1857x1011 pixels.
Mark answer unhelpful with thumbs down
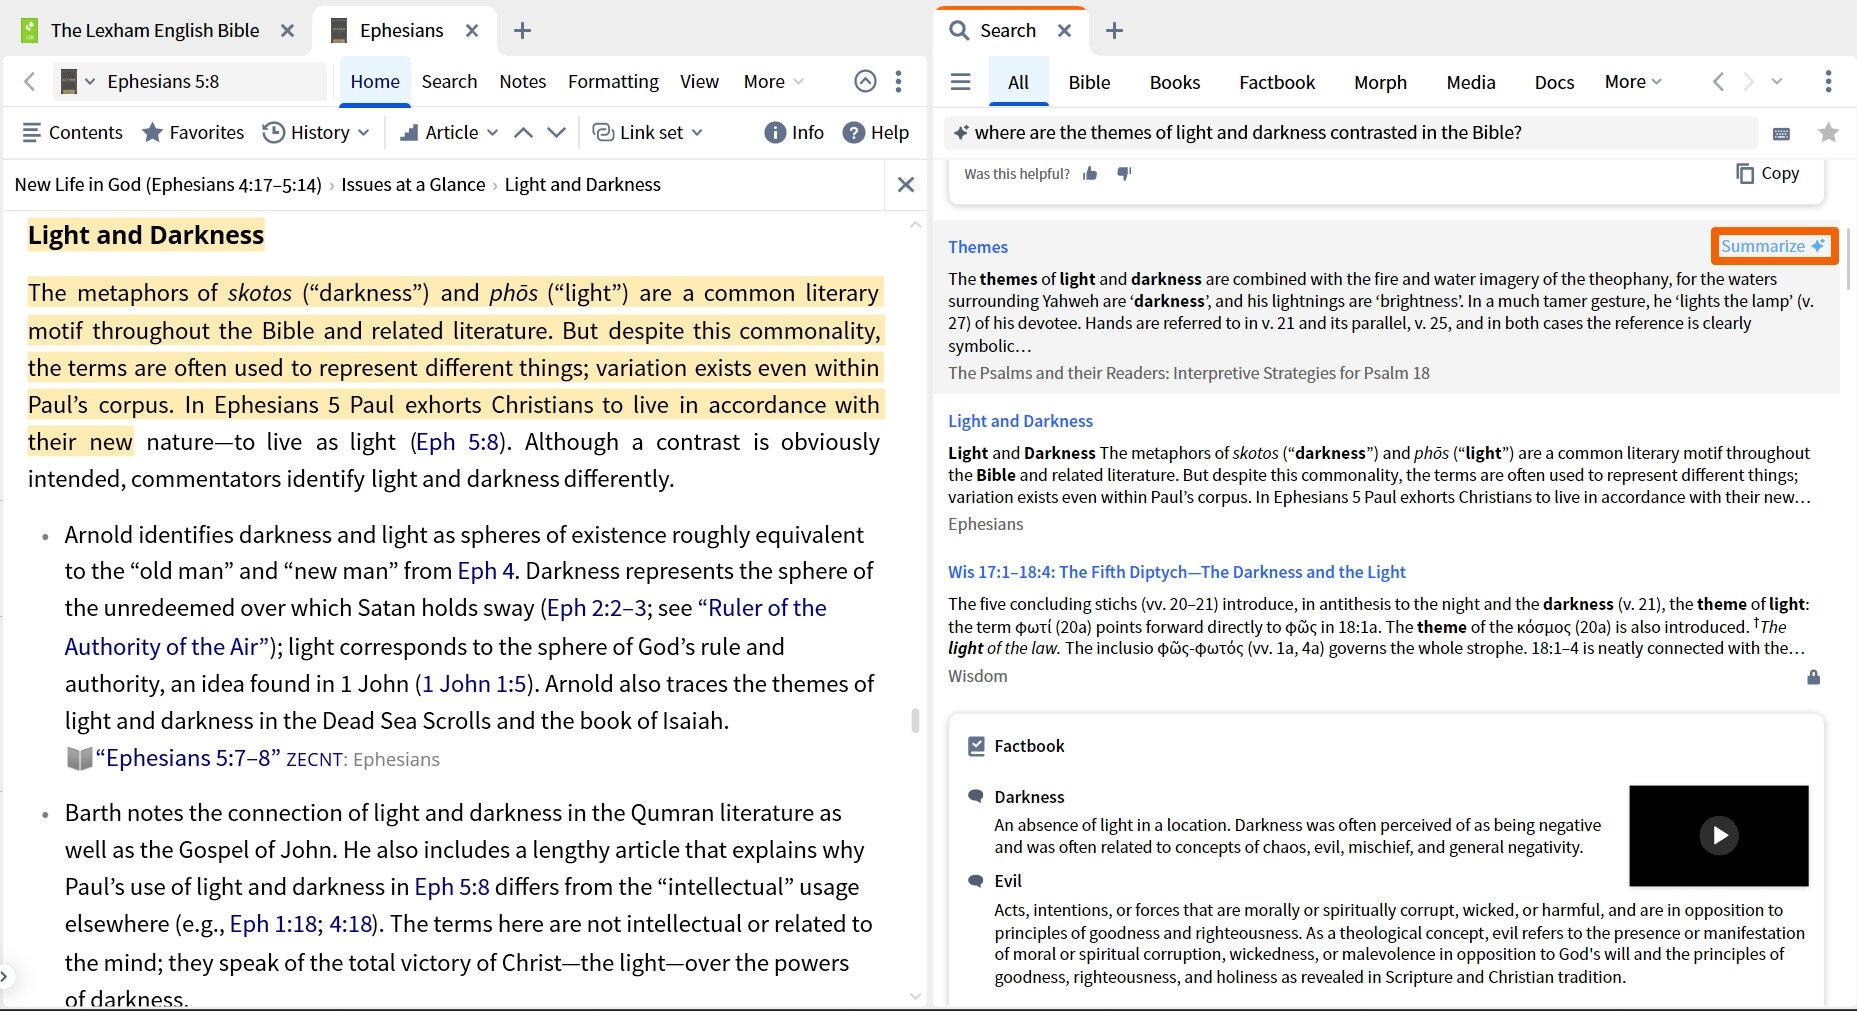tap(1124, 174)
